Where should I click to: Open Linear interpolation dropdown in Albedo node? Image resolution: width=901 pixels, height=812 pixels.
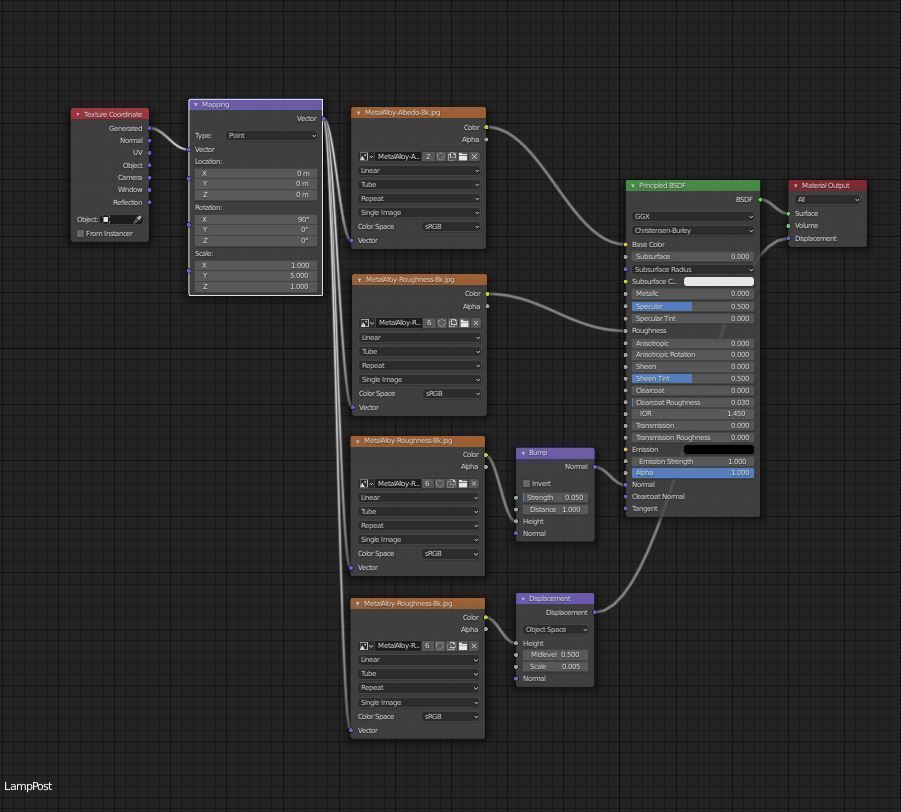coord(419,171)
